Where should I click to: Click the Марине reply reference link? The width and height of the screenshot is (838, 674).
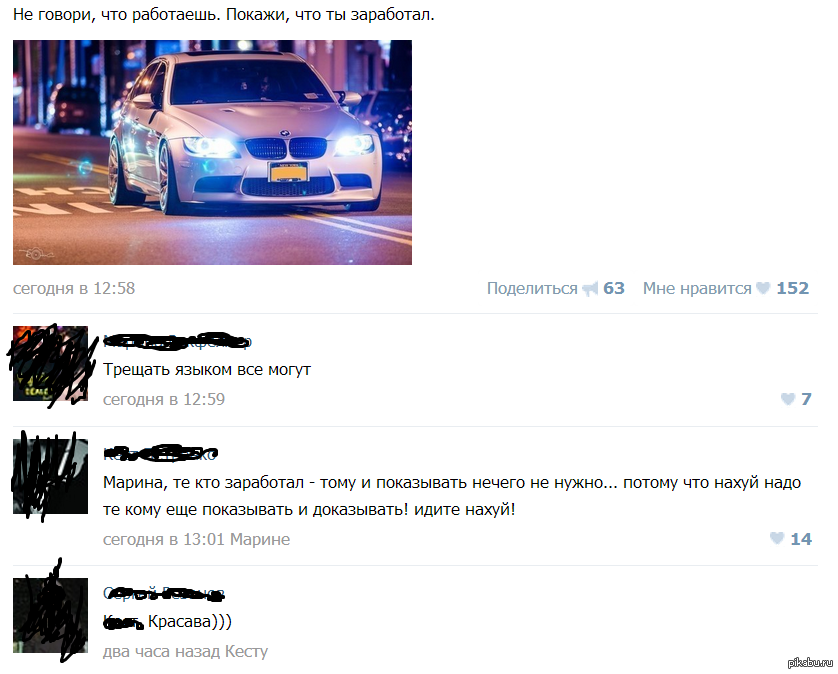(x=260, y=539)
